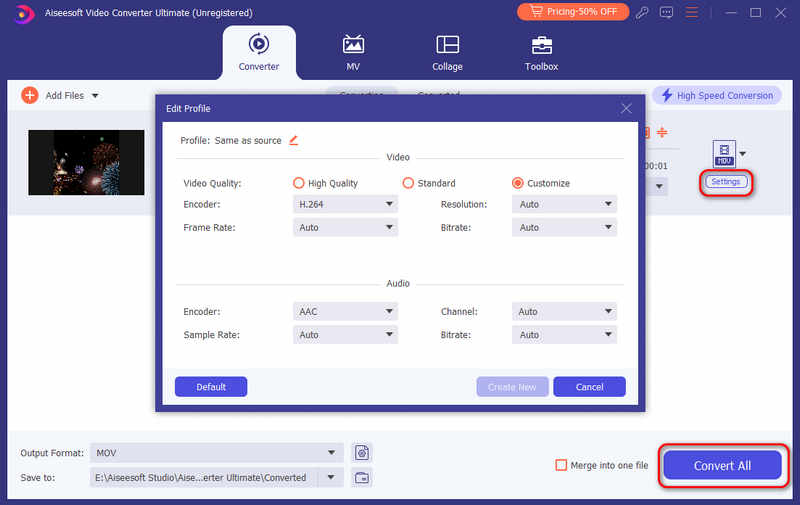Open the Toolbox tab
The width and height of the screenshot is (800, 505).
(x=541, y=53)
